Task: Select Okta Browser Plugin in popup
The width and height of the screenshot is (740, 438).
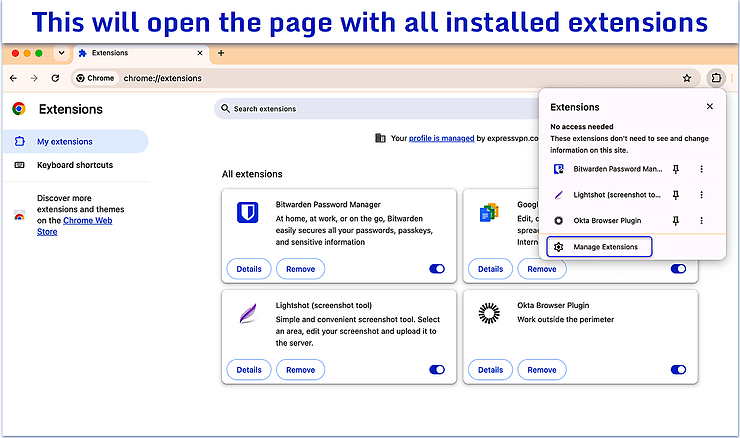Action: (x=607, y=220)
